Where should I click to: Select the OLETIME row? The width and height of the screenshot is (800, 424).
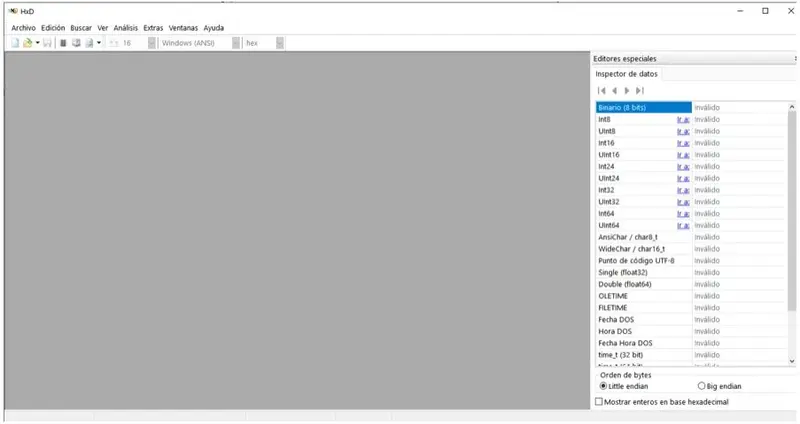tap(692, 296)
